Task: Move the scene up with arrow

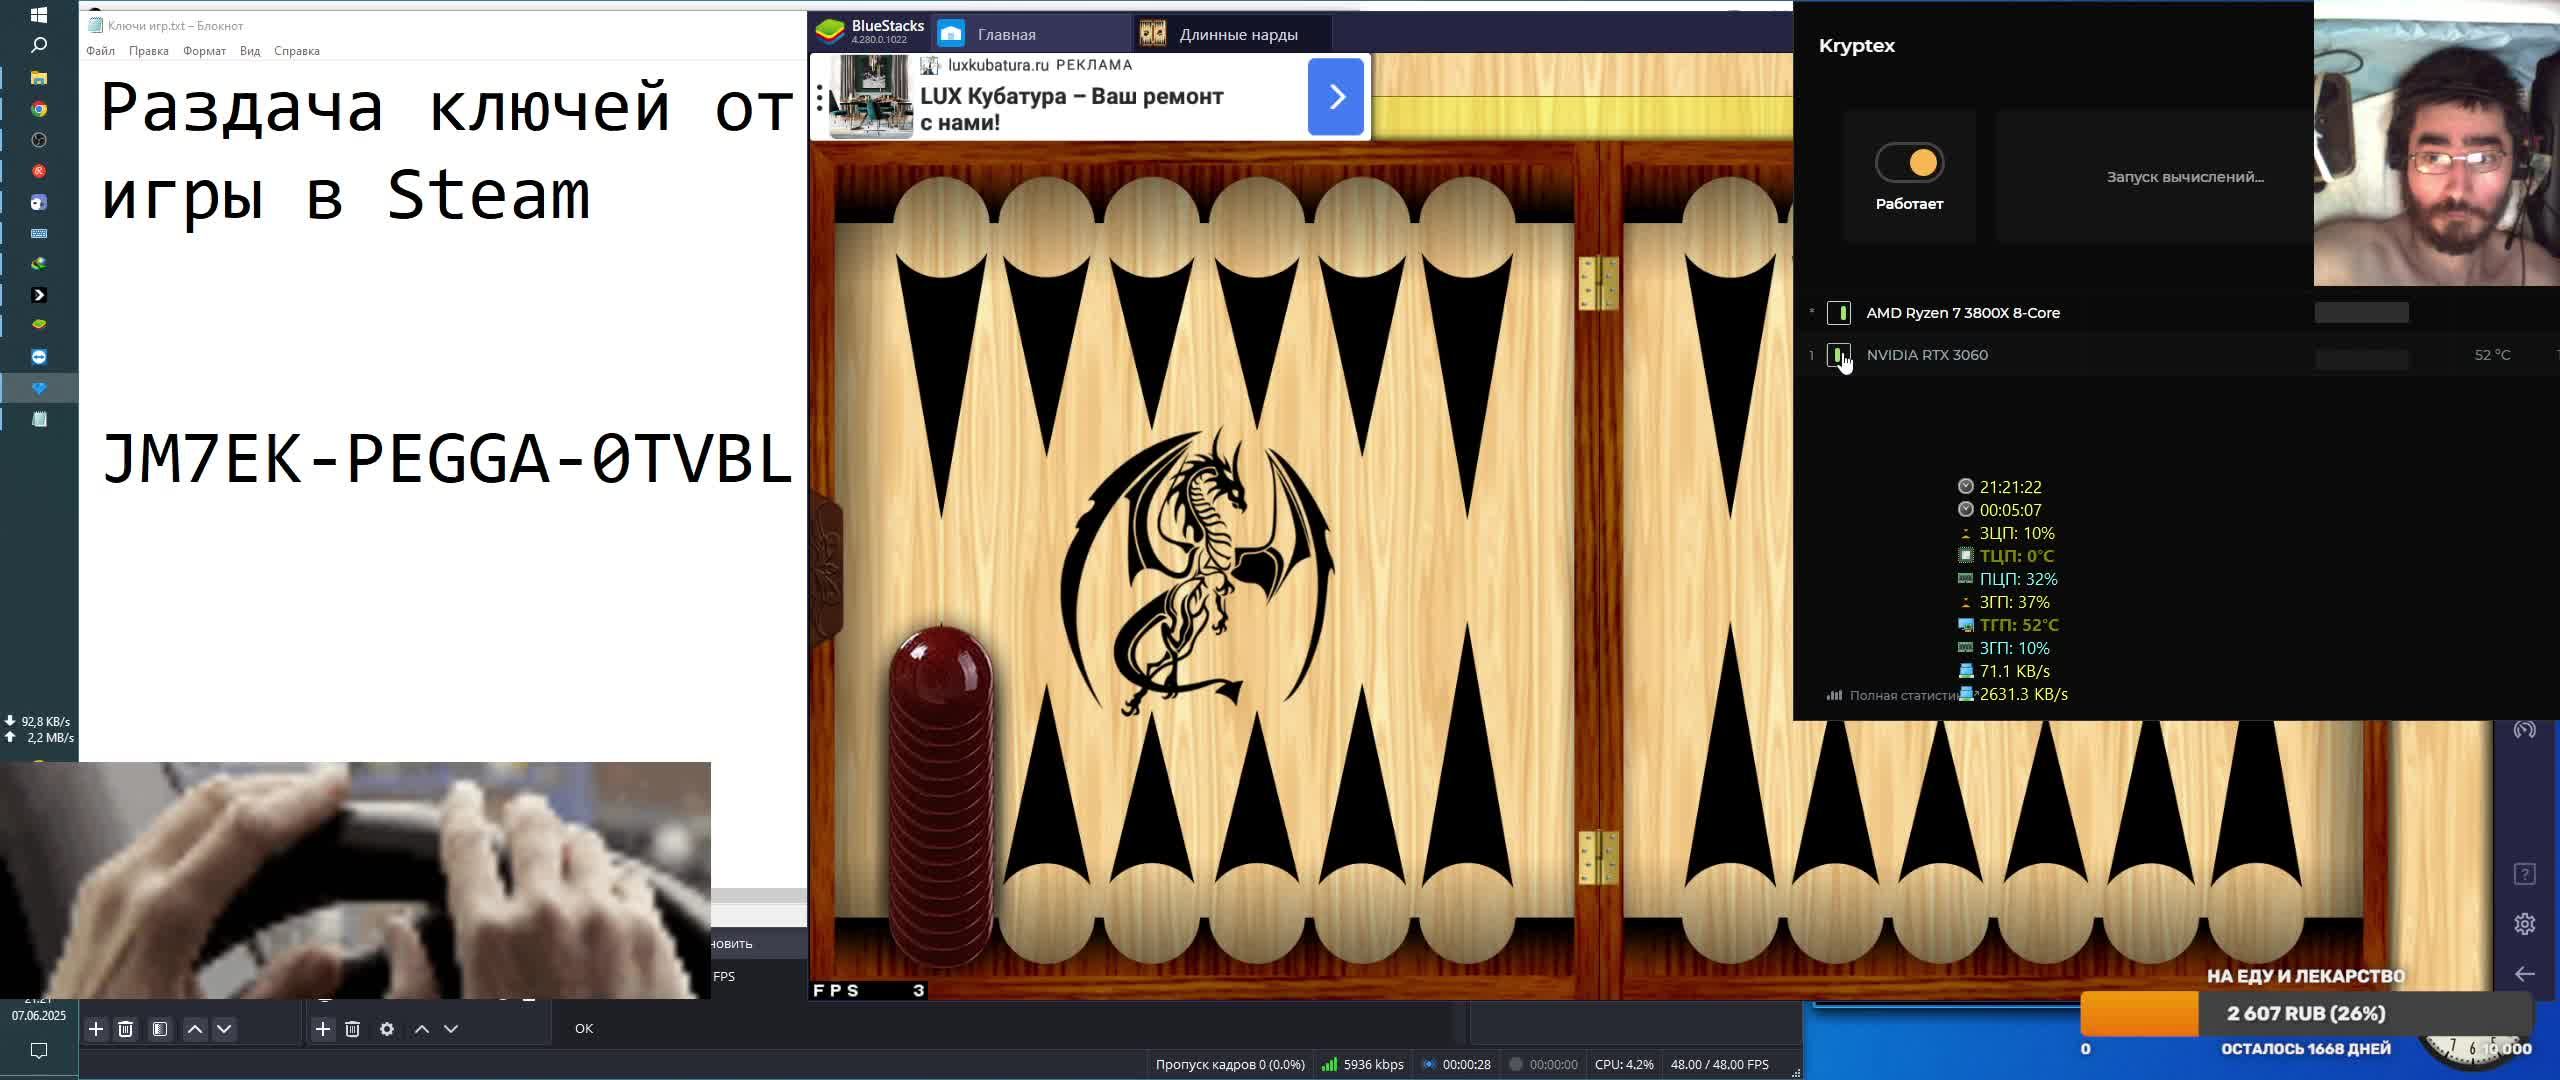Action: pyautogui.click(x=195, y=1028)
